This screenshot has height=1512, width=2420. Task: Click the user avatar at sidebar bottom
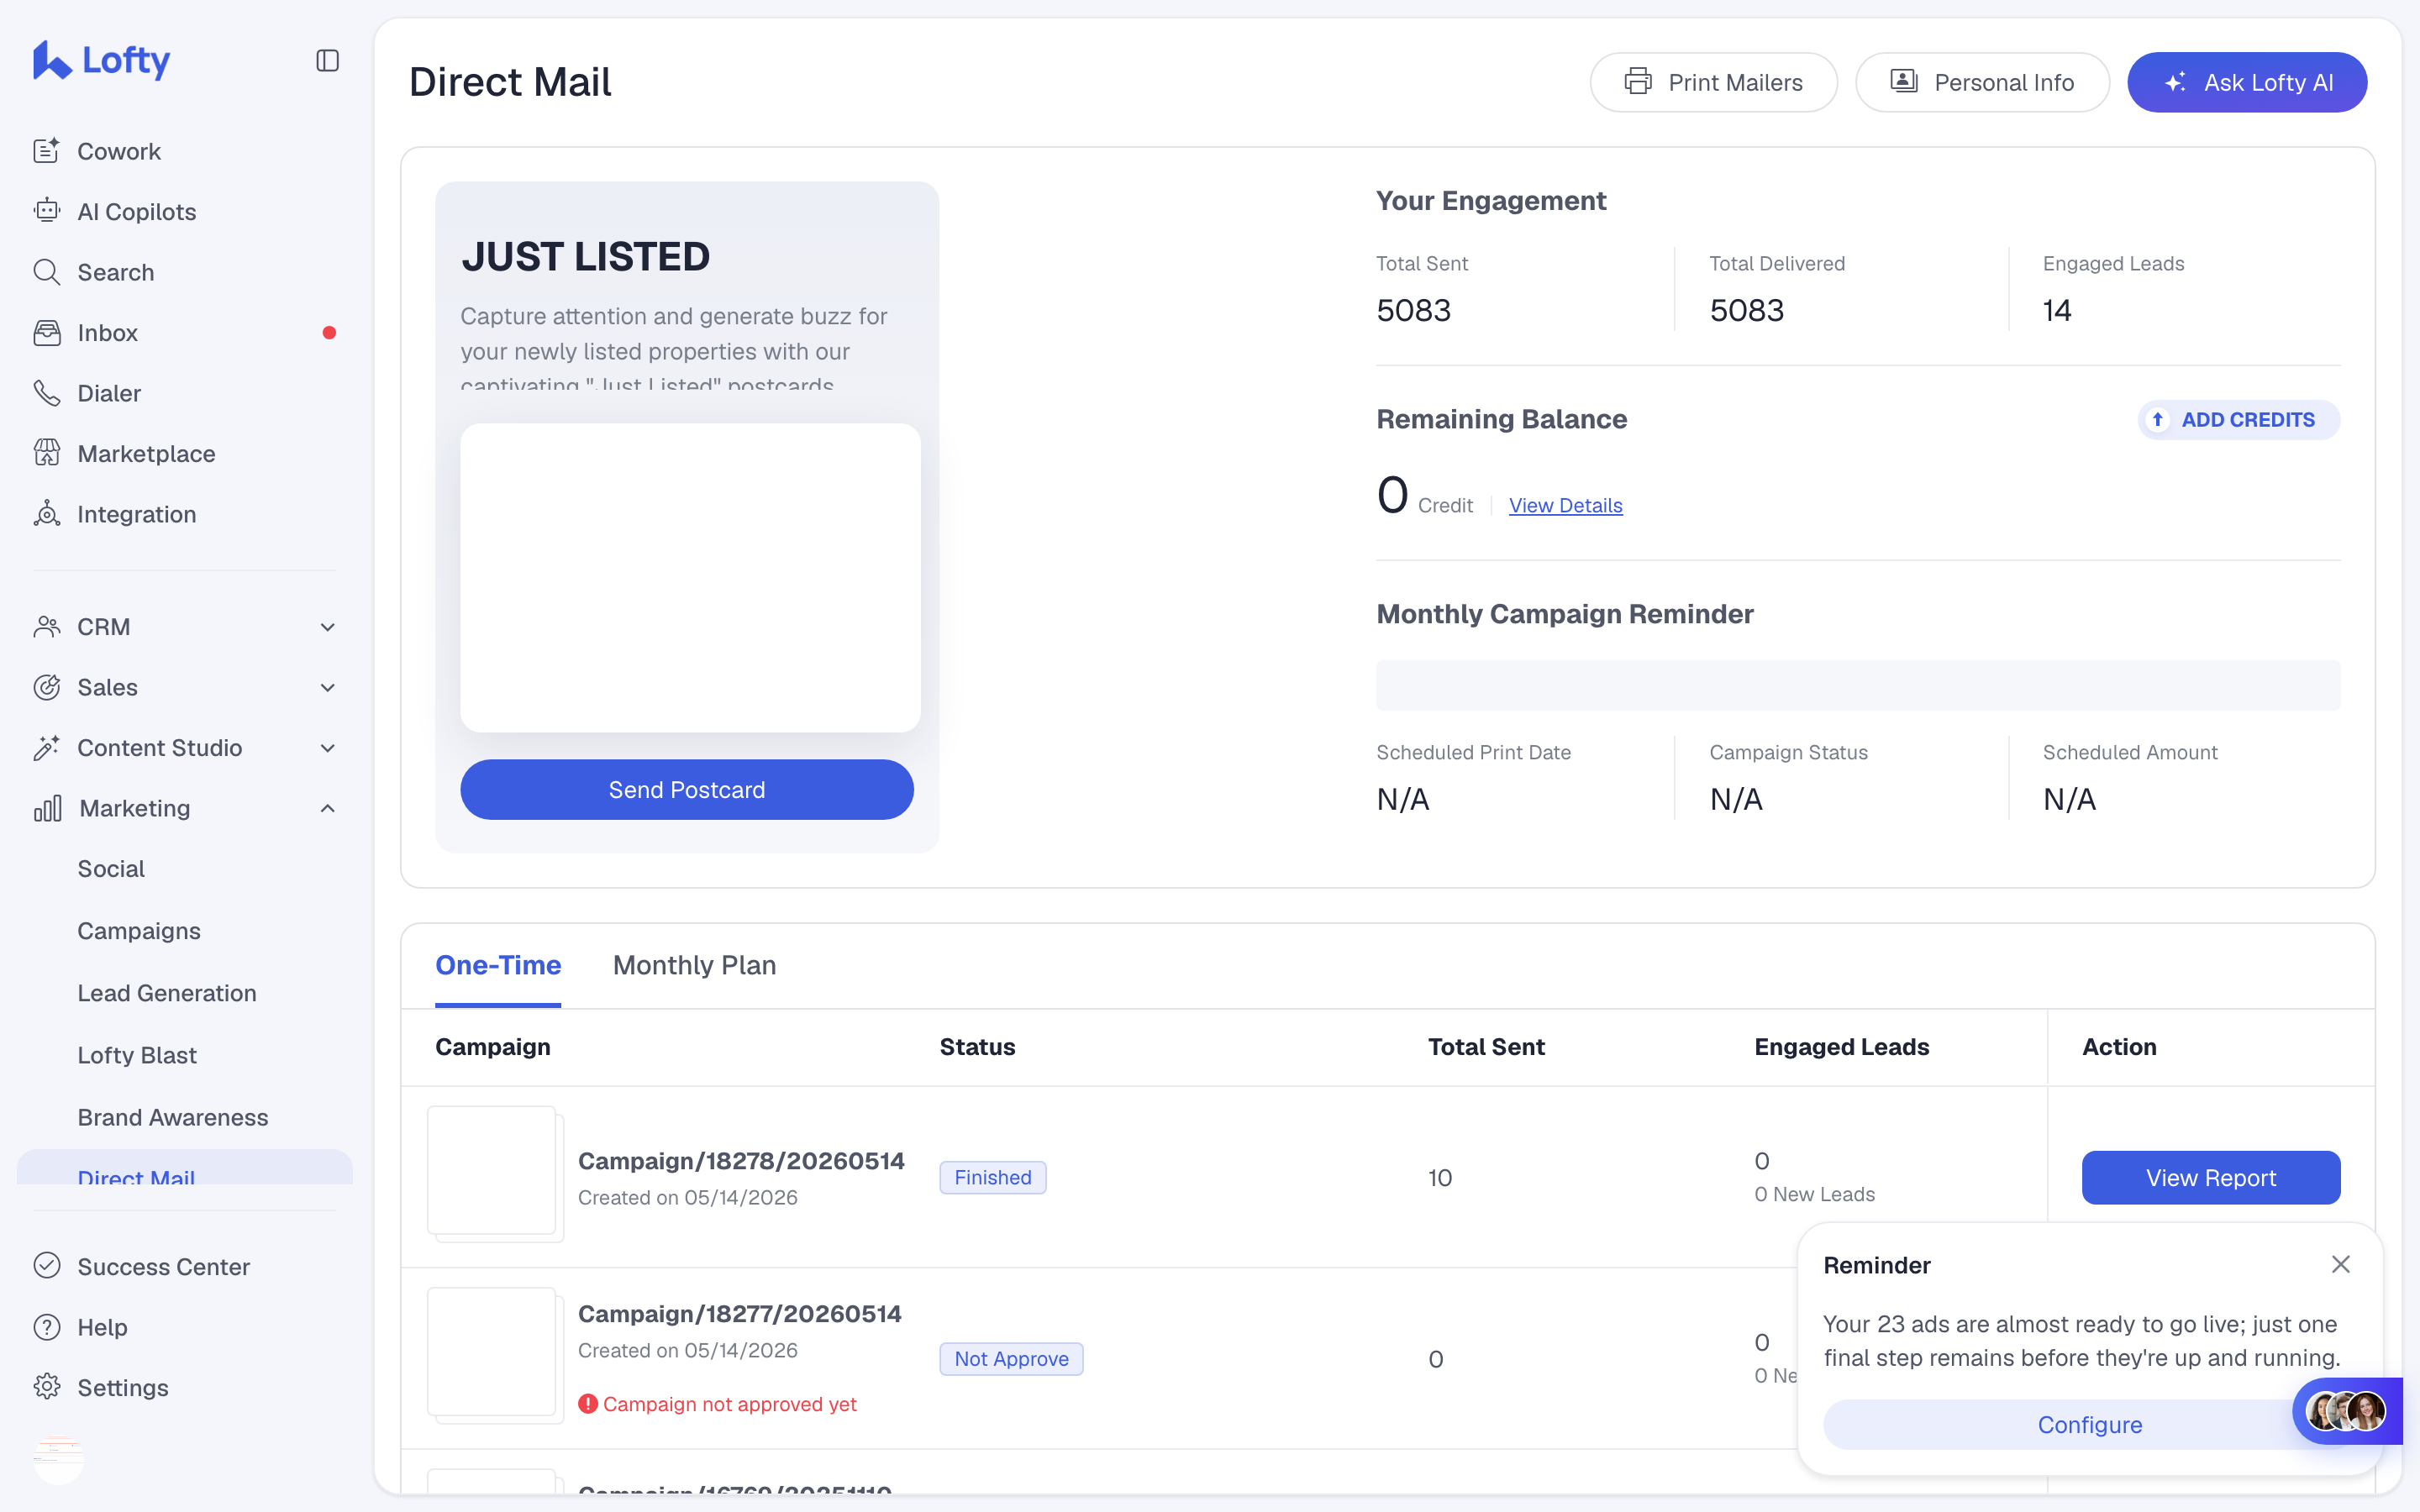[x=59, y=1459]
